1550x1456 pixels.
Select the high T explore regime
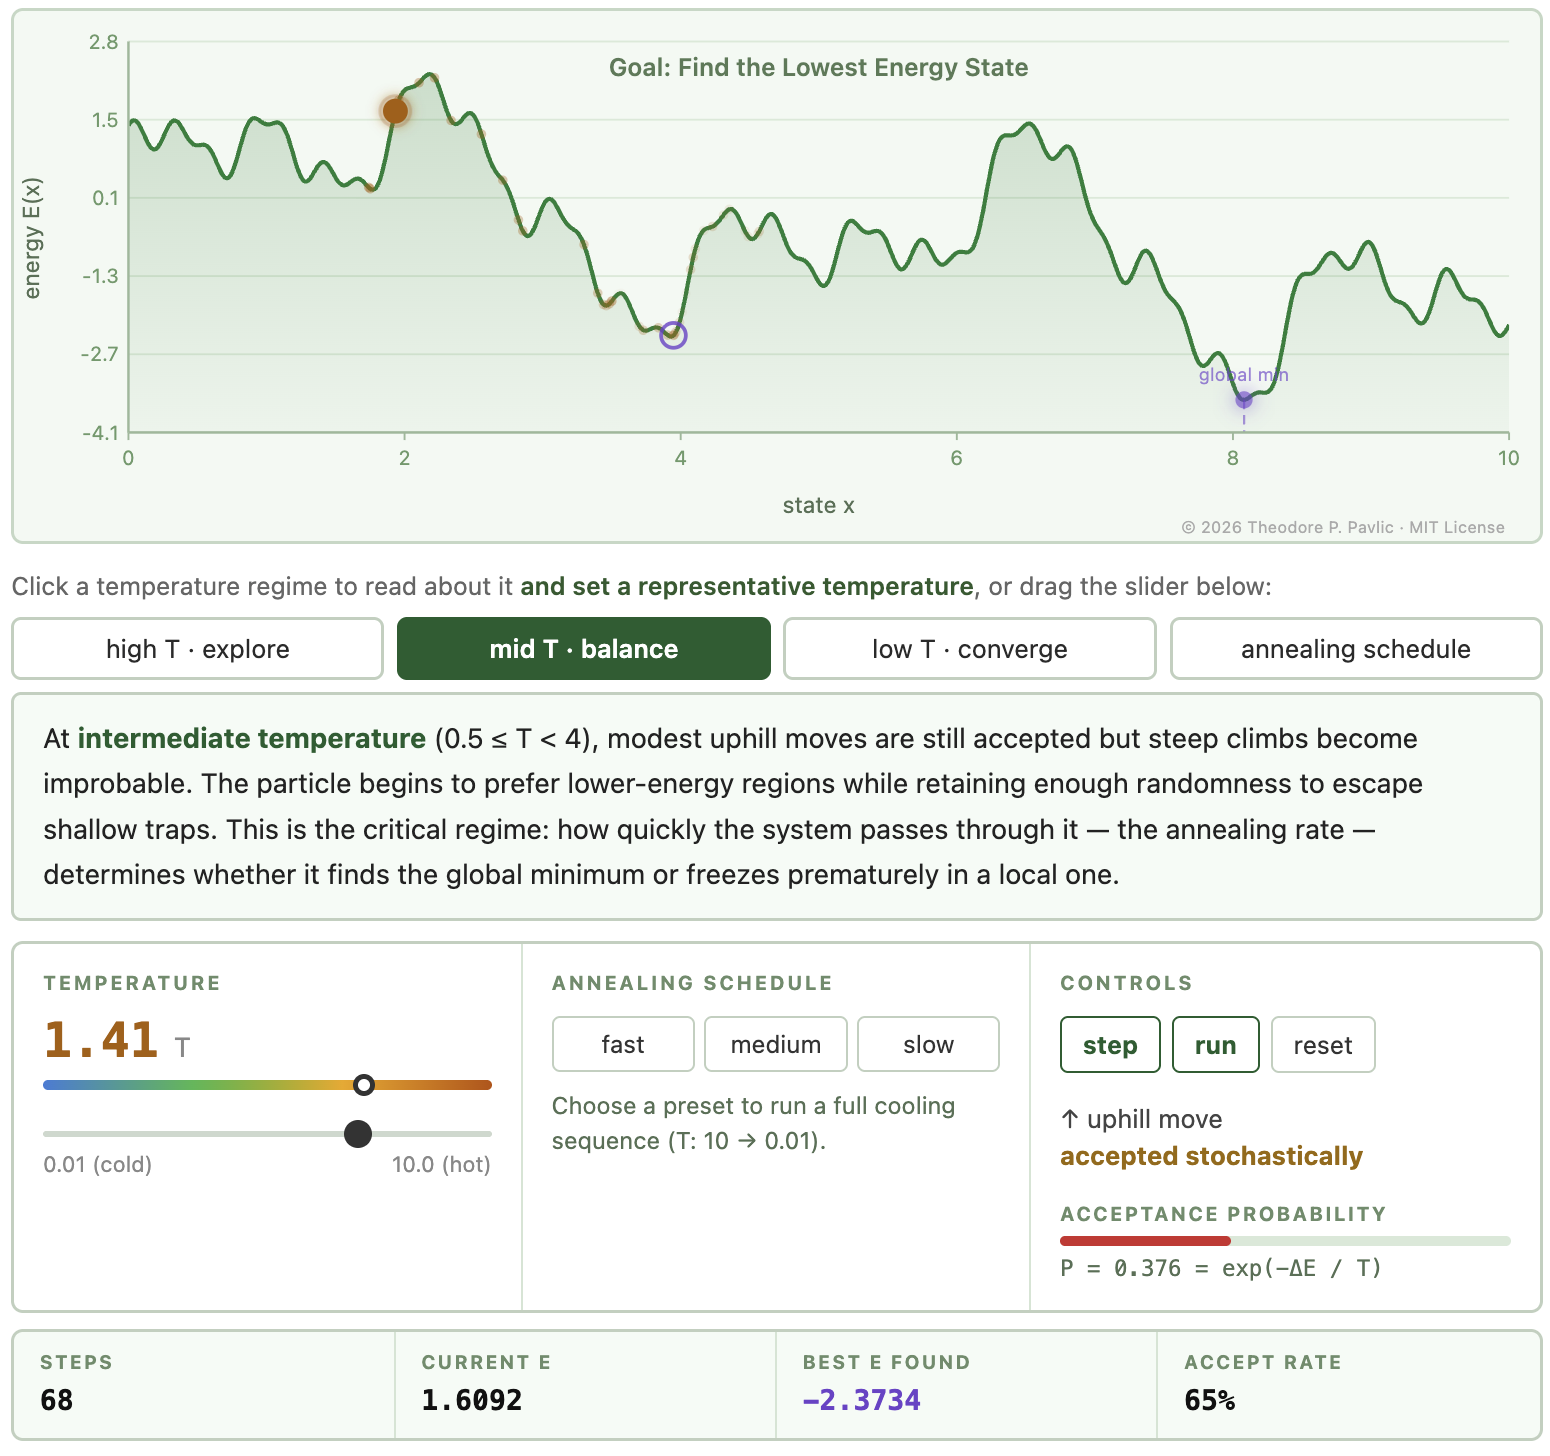click(197, 649)
